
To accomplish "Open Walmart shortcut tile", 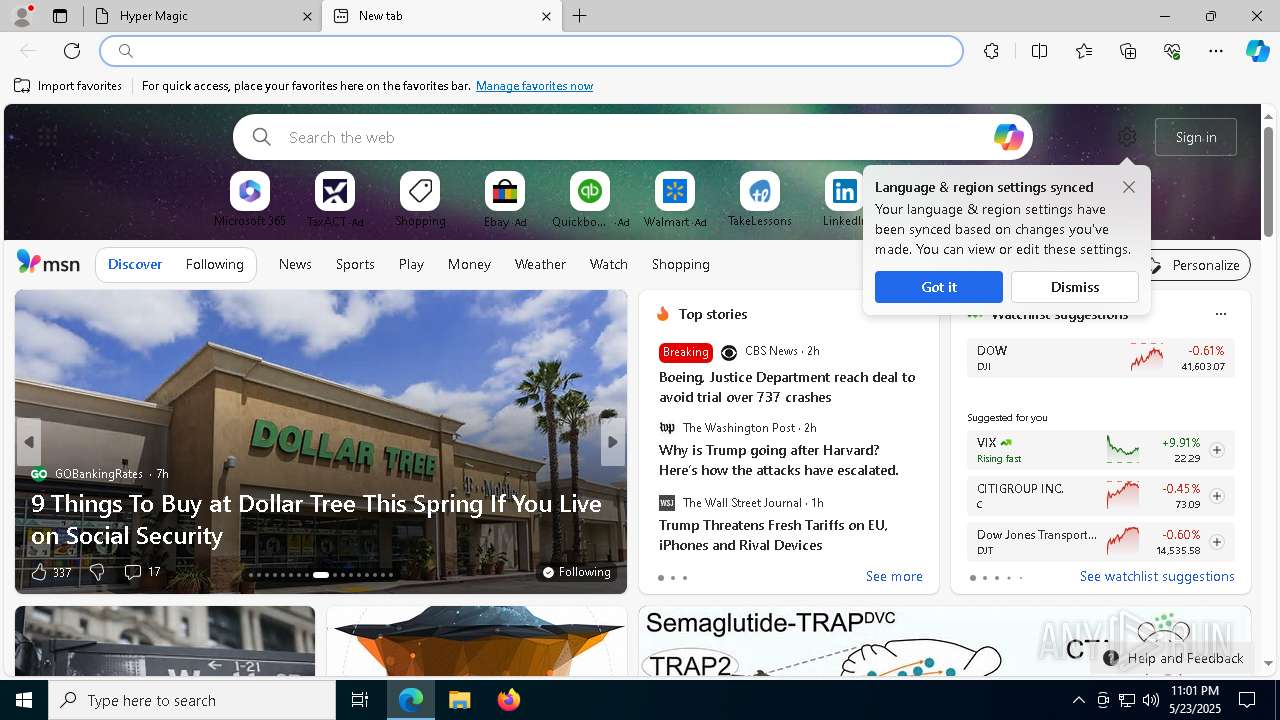I will pyautogui.click(x=675, y=200).
